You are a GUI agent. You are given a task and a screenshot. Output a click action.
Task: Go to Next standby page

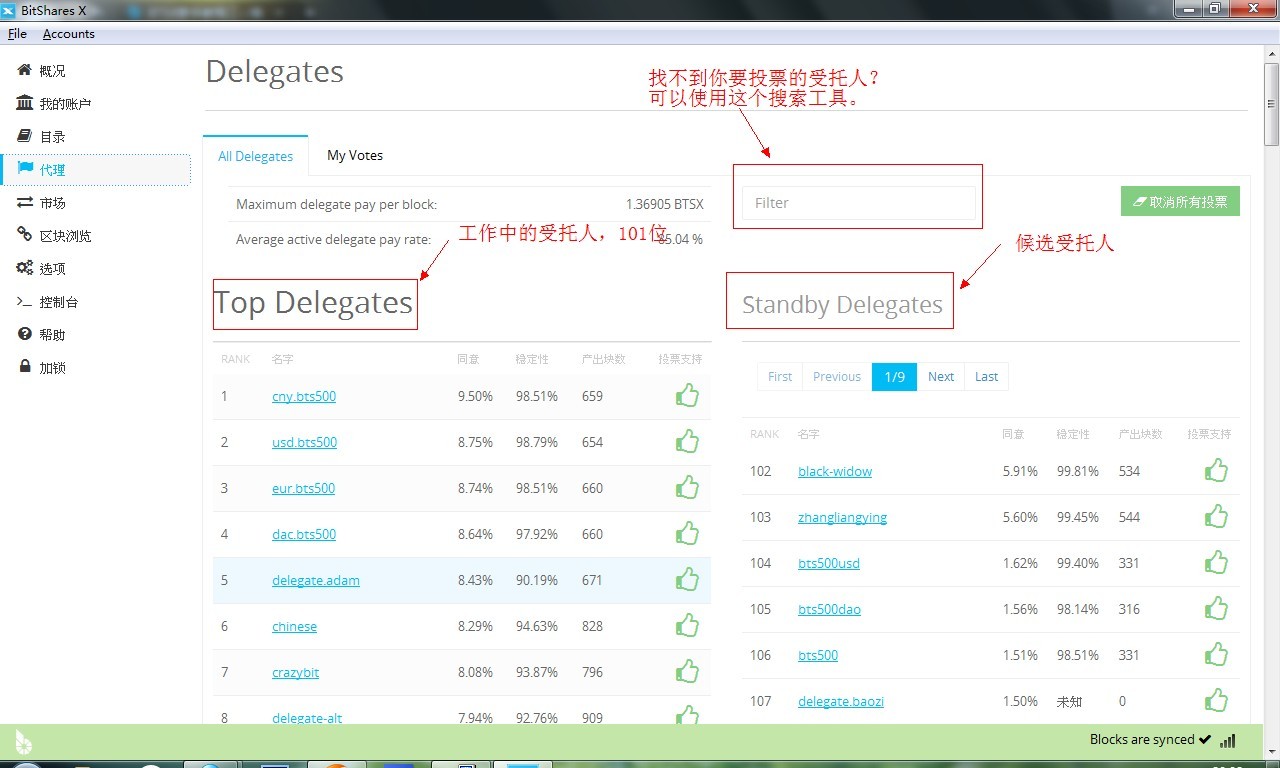(x=941, y=376)
